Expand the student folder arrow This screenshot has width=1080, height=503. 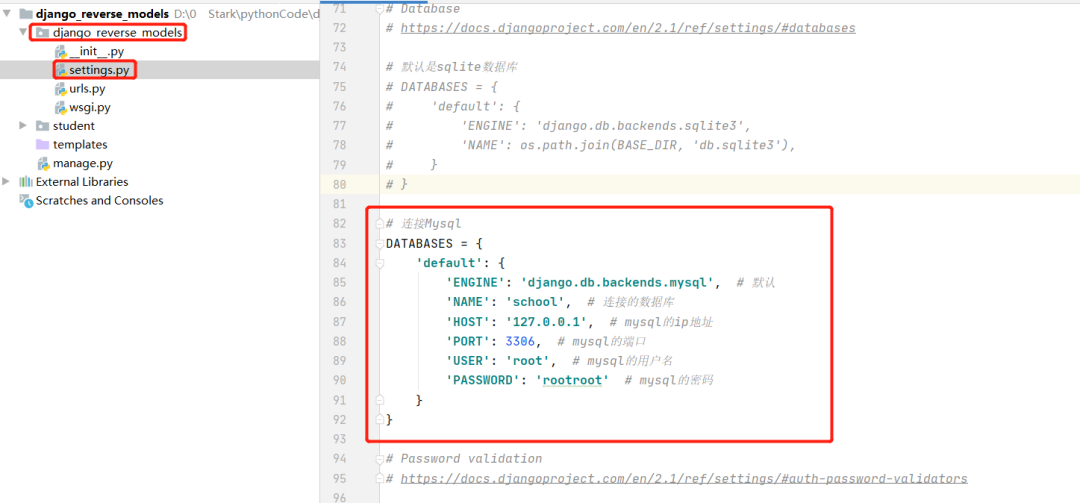point(23,125)
